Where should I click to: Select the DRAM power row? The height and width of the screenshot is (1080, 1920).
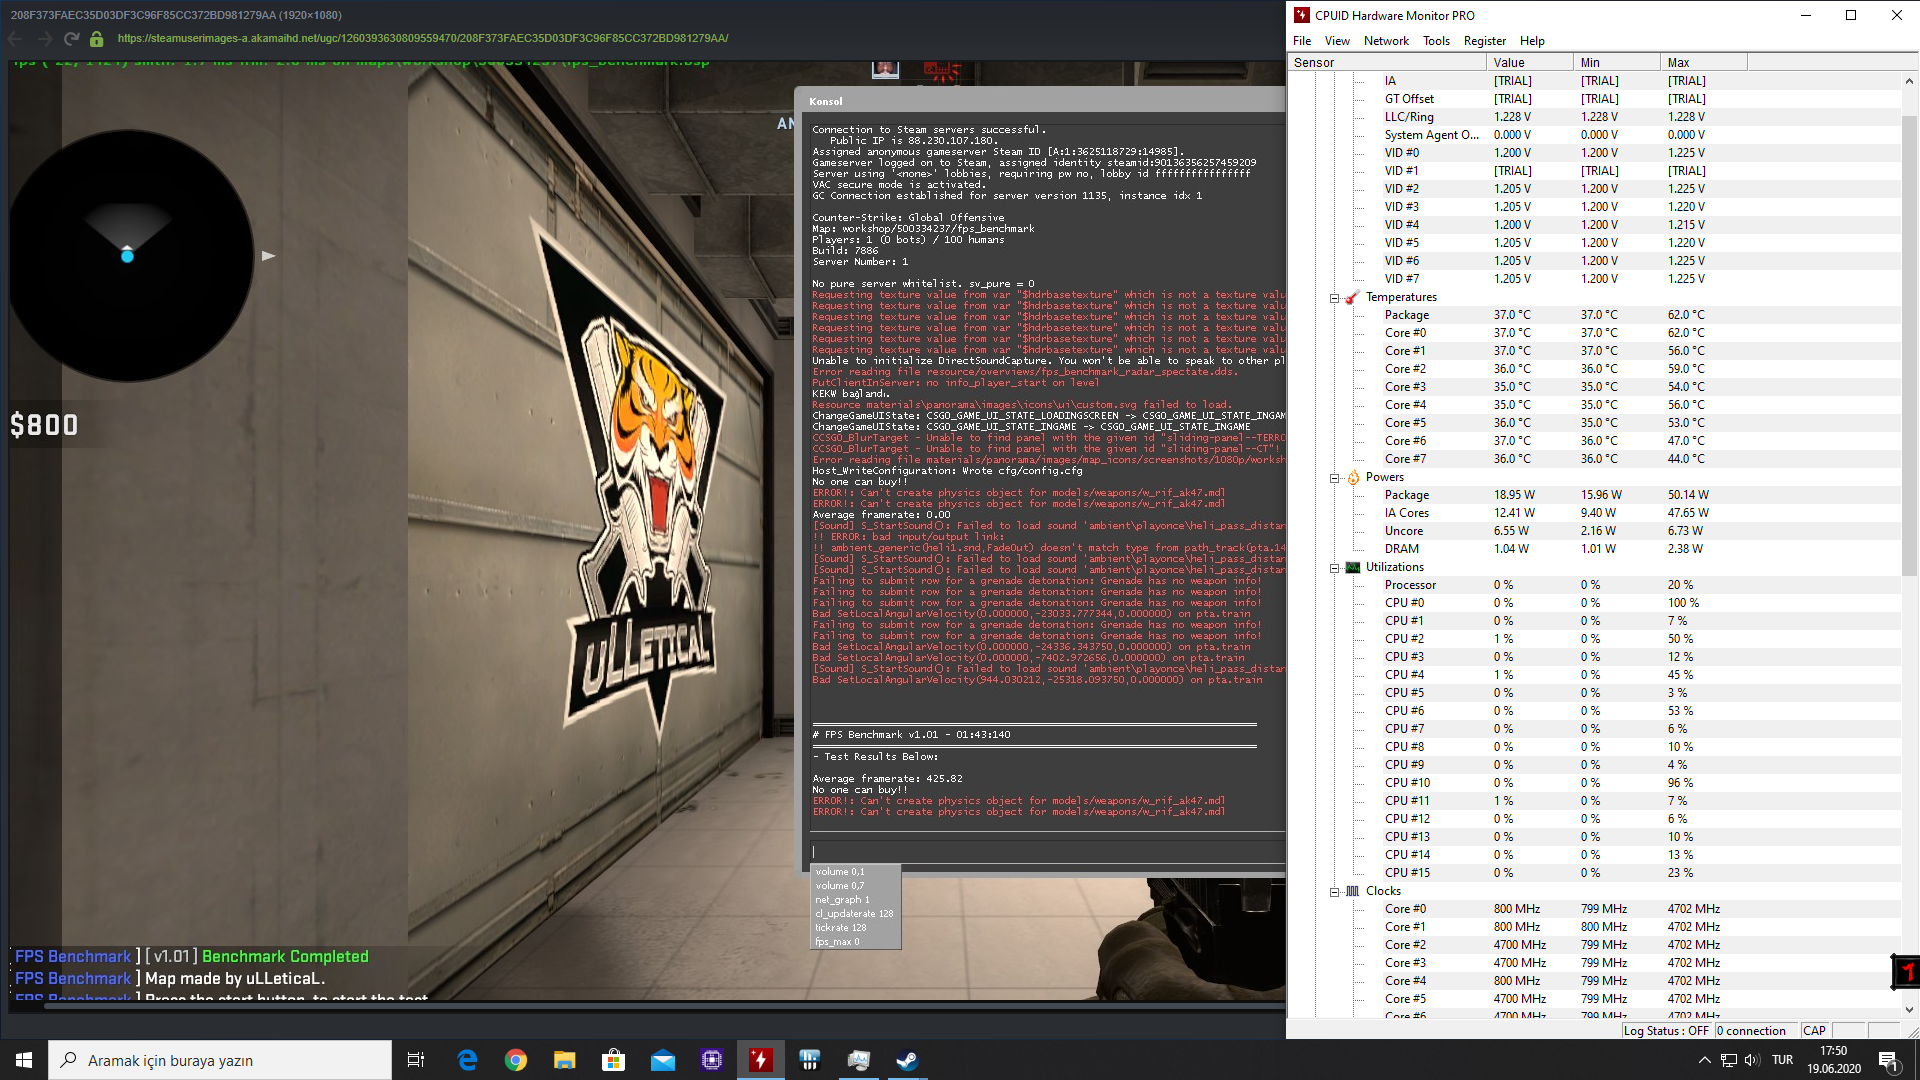point(1594,549)
